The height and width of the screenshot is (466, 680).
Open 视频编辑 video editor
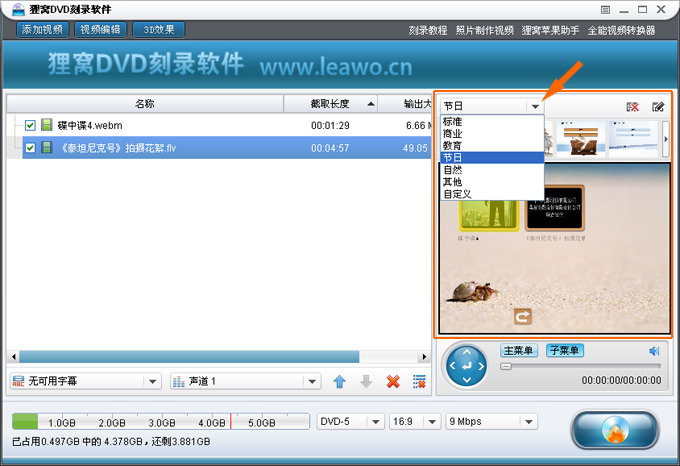click(101, 29)
